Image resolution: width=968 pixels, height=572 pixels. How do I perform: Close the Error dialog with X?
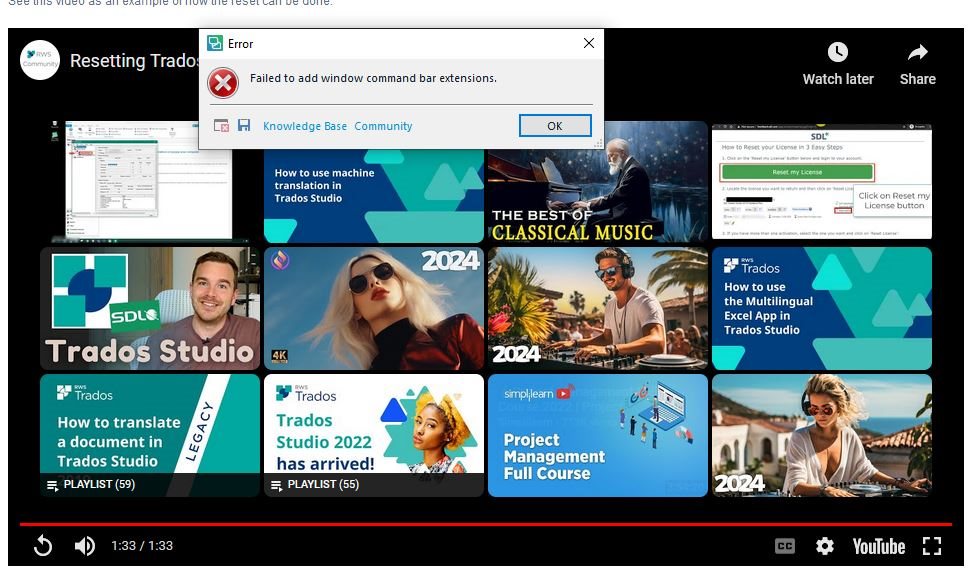click(589, 43)
